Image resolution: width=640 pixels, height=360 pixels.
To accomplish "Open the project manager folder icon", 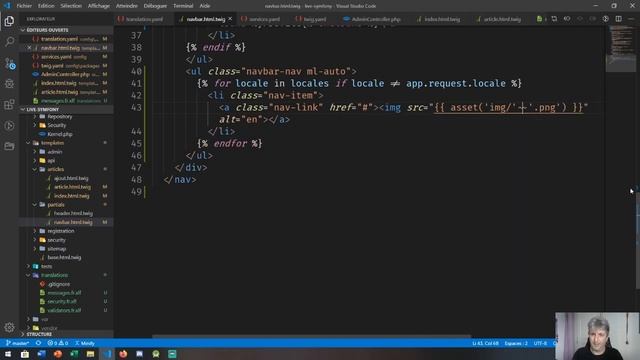I will (9, 146).
